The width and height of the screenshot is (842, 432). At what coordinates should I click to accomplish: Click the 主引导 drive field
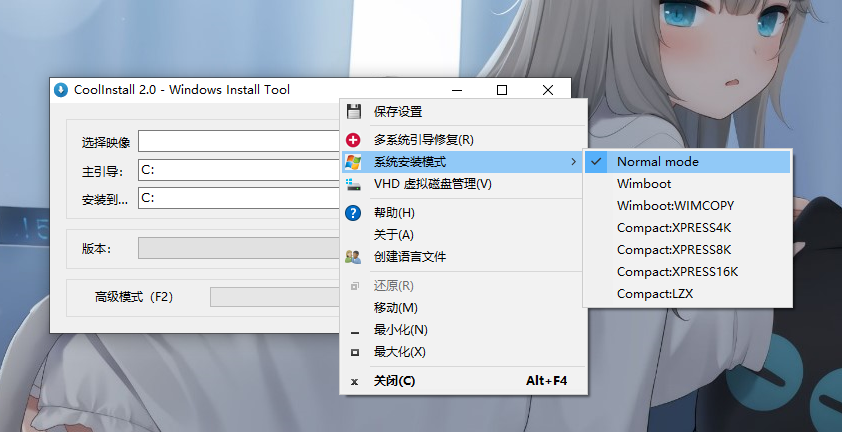pyautogui.click(x=239, y=170)
